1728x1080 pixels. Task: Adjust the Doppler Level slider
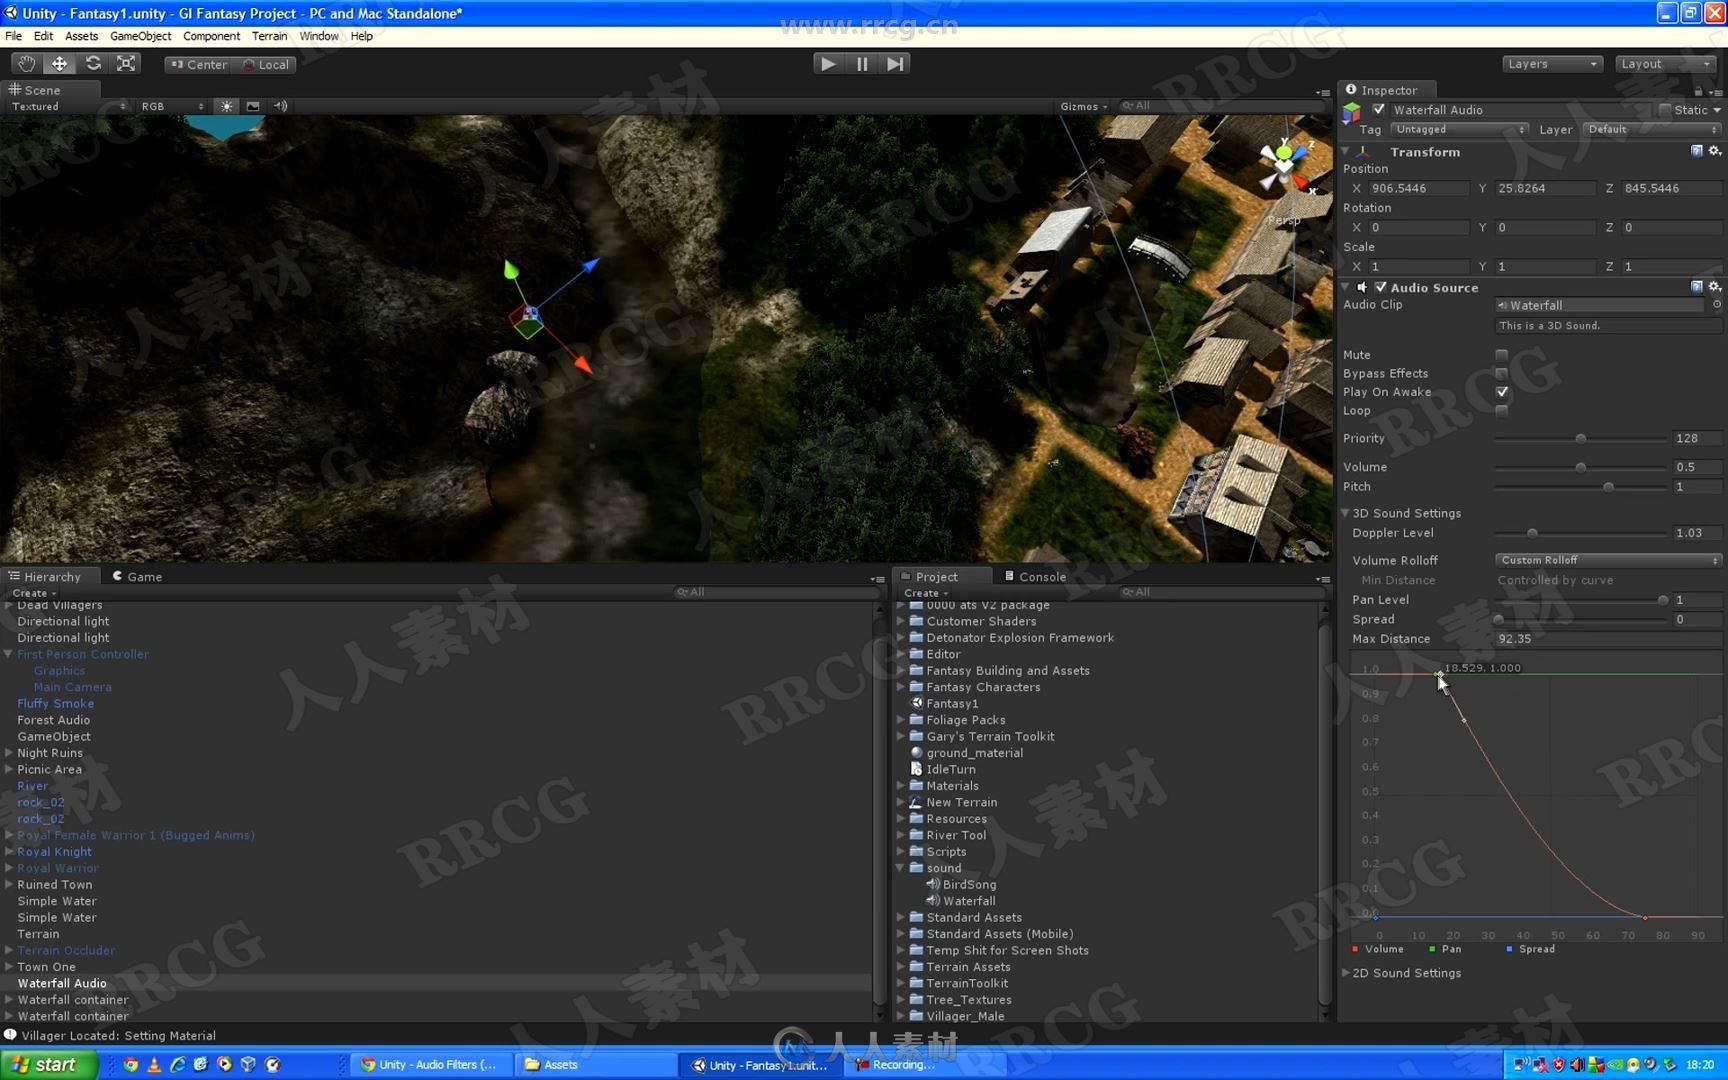pos(1581,533)
